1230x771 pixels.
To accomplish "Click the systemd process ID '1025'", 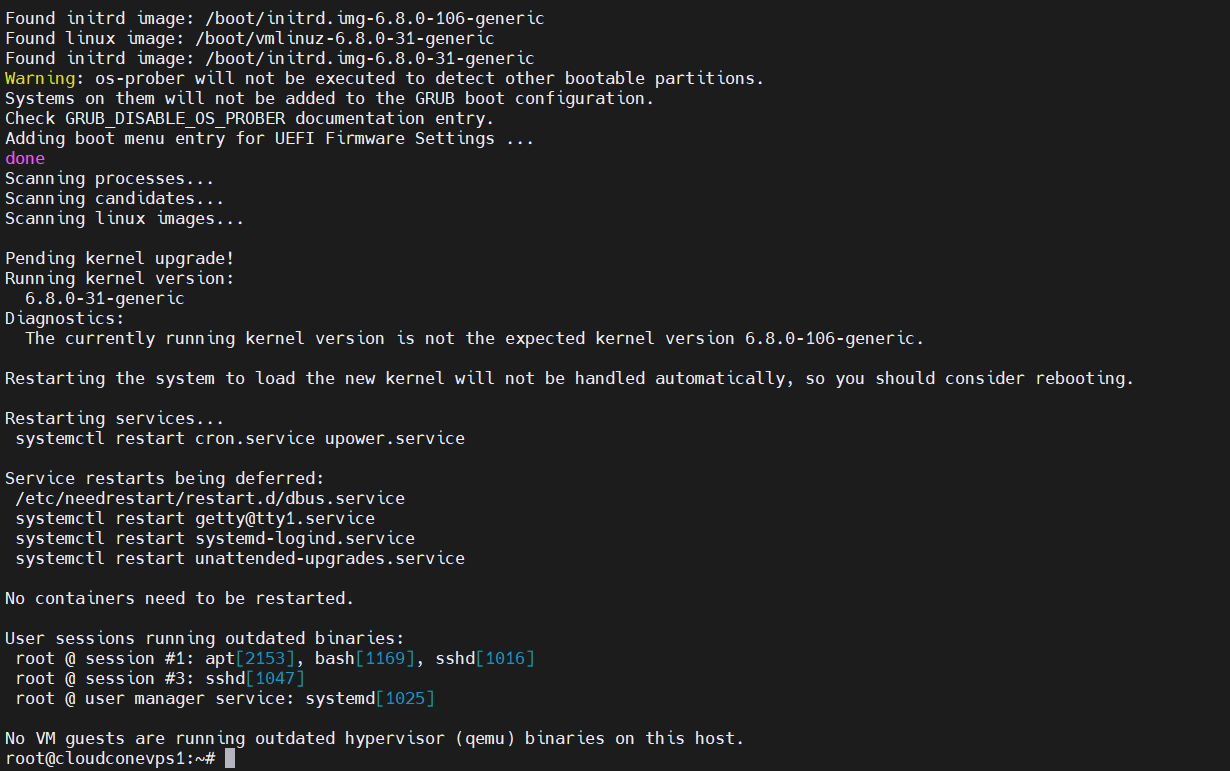I will 405,698.
